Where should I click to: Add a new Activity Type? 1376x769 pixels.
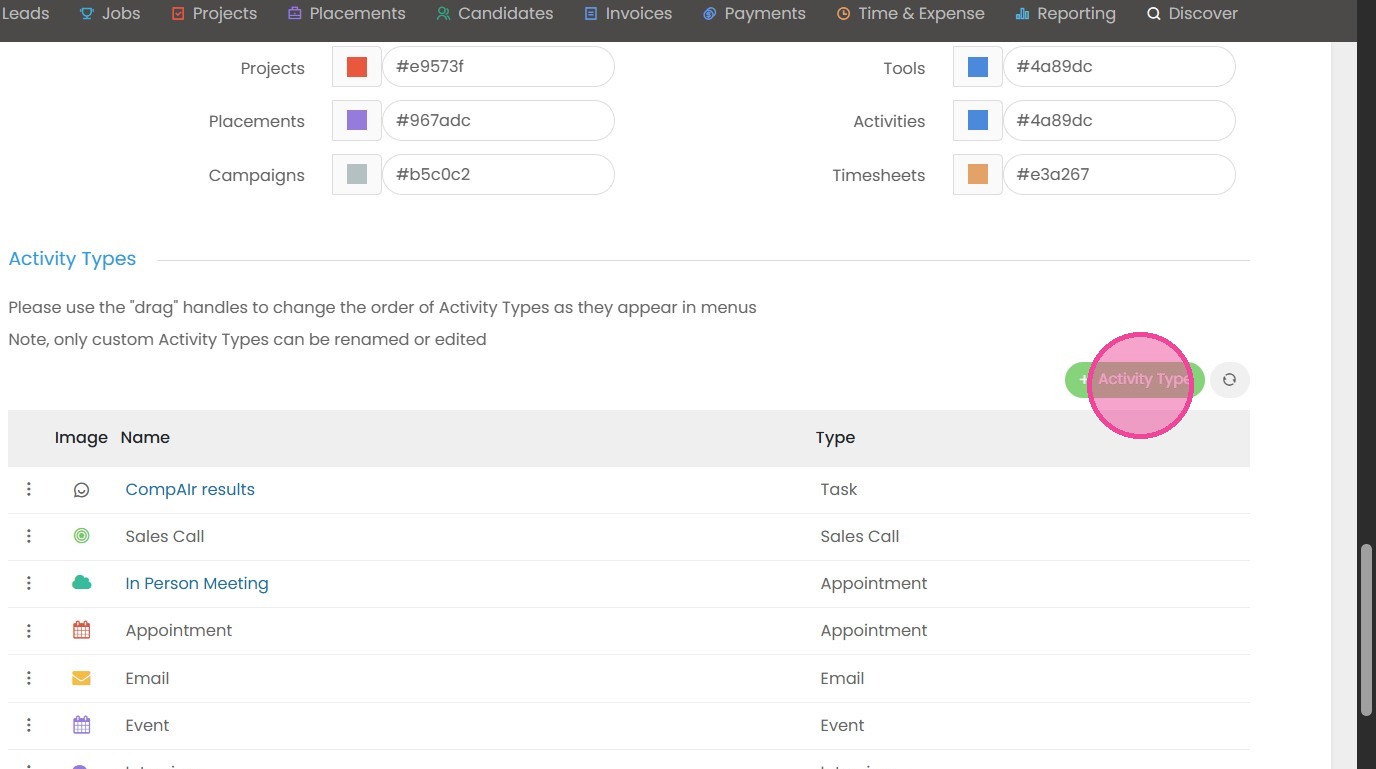pos(1134,380)
